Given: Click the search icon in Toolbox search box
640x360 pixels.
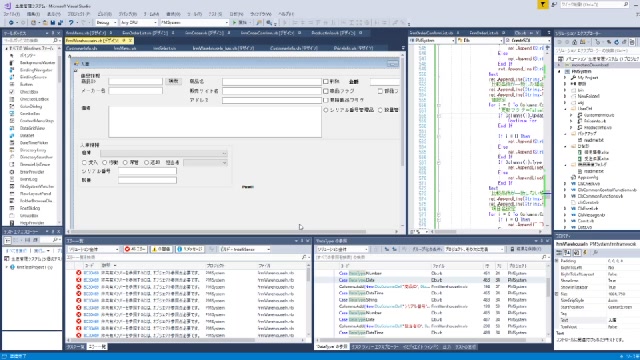Looking at the screenshot, I should [56, 40].
